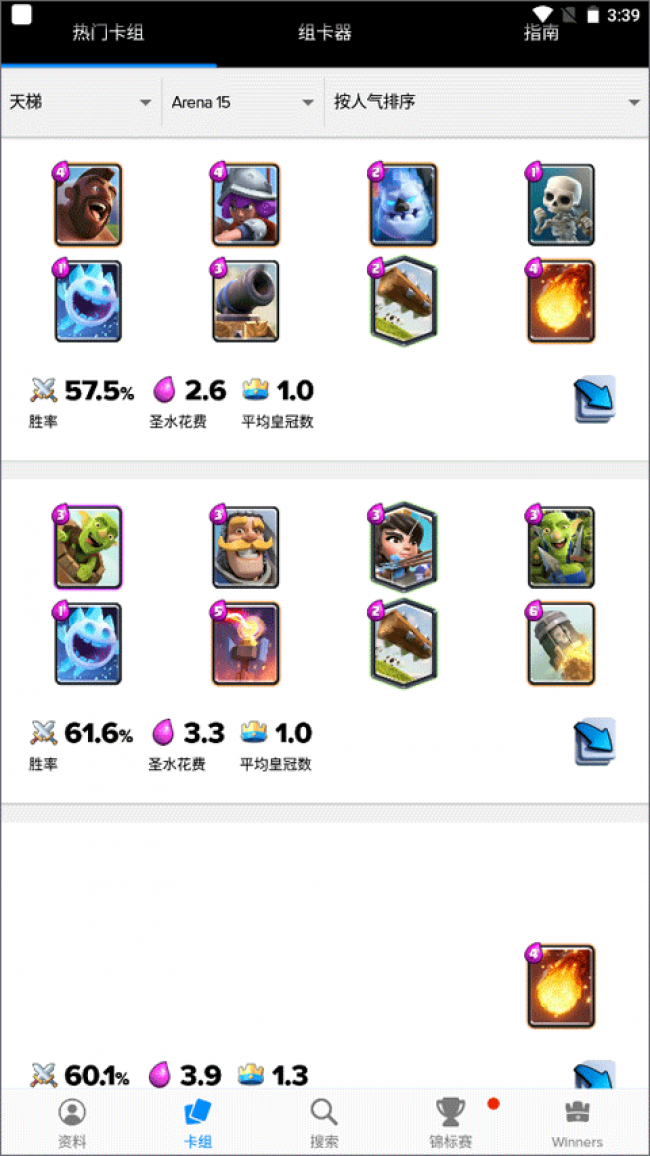This screenshot has height=1156, width=650.
Task: Tap the Rocket card in second deck
Action: (x=561, y=644)
